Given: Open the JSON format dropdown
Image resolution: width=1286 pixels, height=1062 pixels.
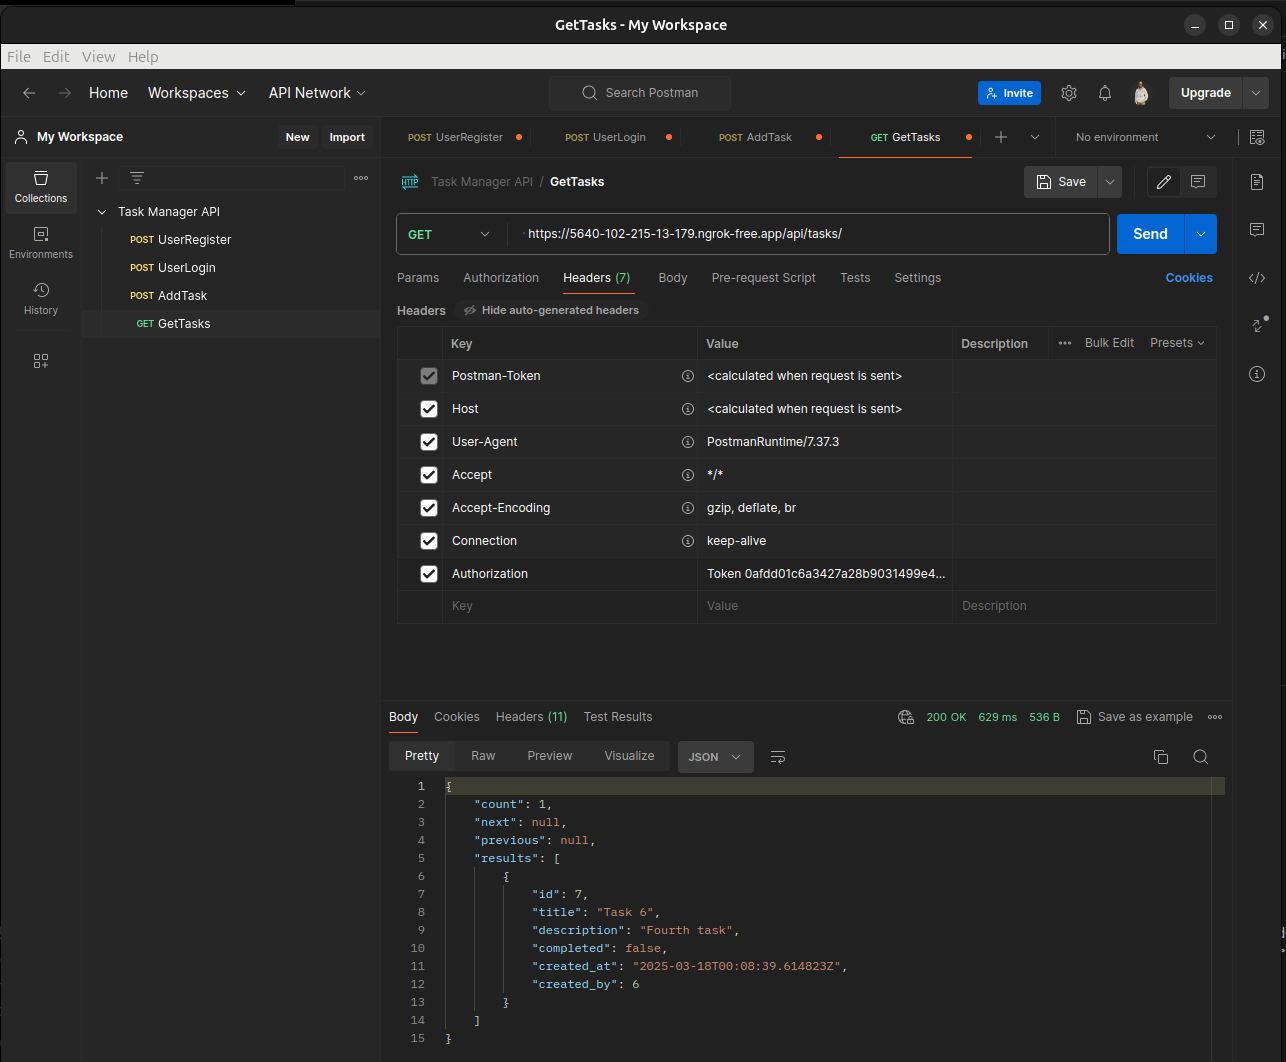Looking at the screenshot, I should [x=715, y=757].
